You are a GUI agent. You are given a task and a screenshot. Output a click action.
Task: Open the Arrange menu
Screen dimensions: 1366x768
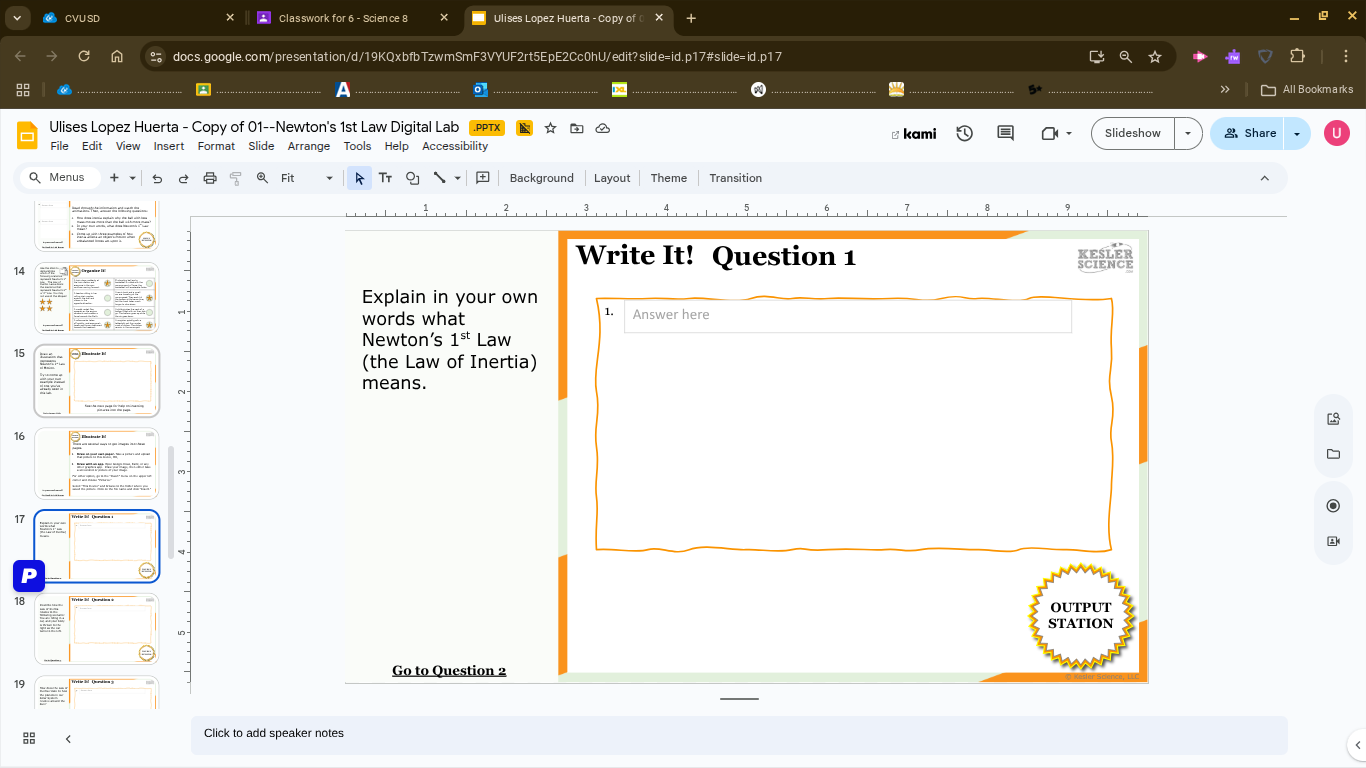tap(309, 146)
